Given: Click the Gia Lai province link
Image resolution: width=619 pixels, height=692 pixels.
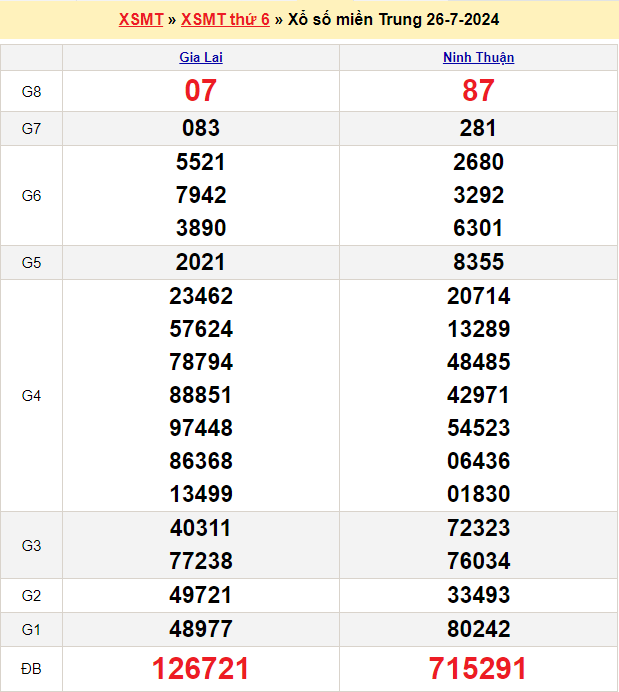Looking at the screenshot, I should point(201,58).
